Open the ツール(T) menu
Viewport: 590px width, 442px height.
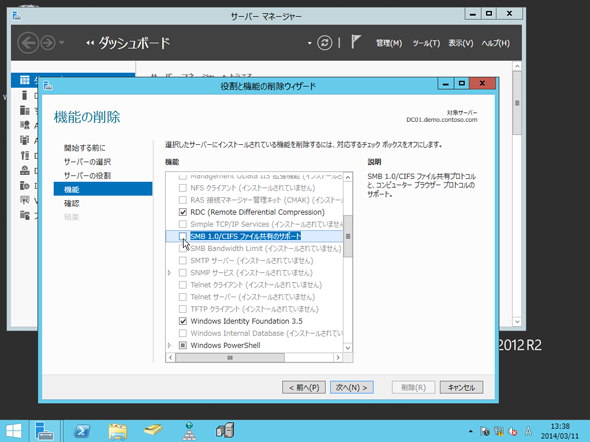(x=426, y=43)
